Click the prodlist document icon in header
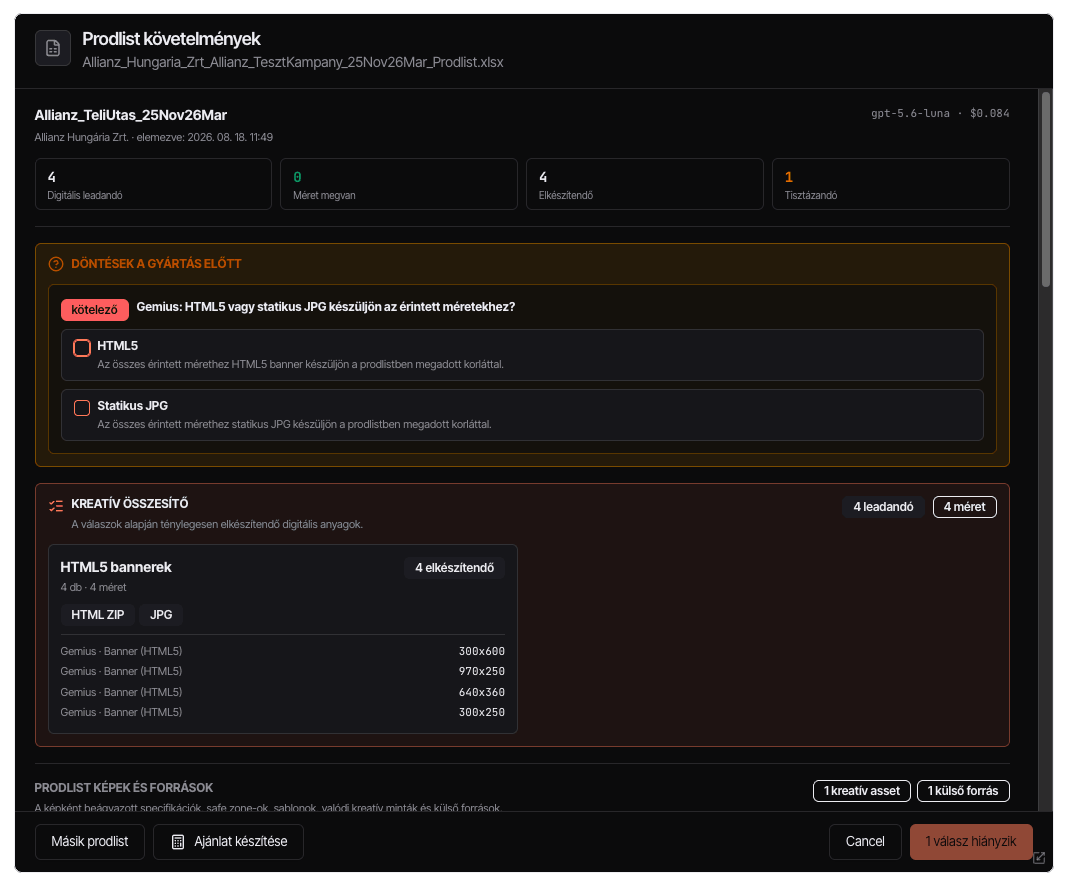 point(52,48)
